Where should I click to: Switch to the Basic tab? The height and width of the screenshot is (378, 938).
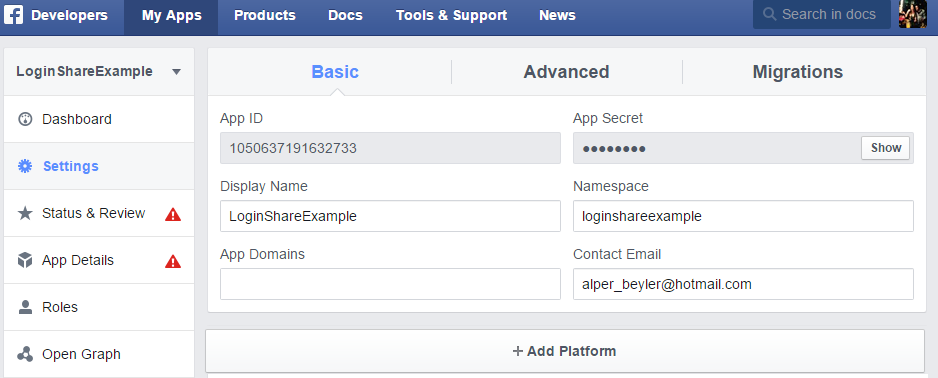335,72
